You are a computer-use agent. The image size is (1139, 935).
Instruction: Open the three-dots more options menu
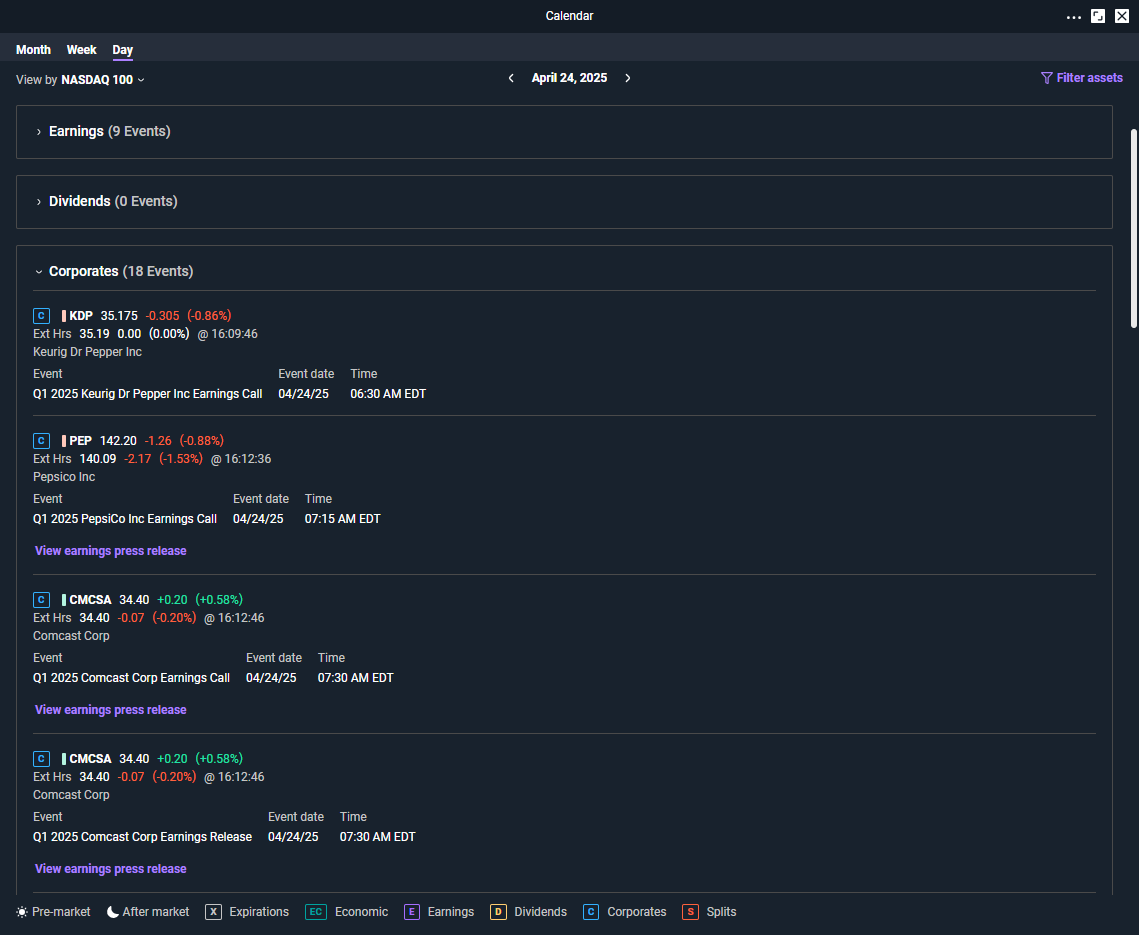(x=1074, y=17)
